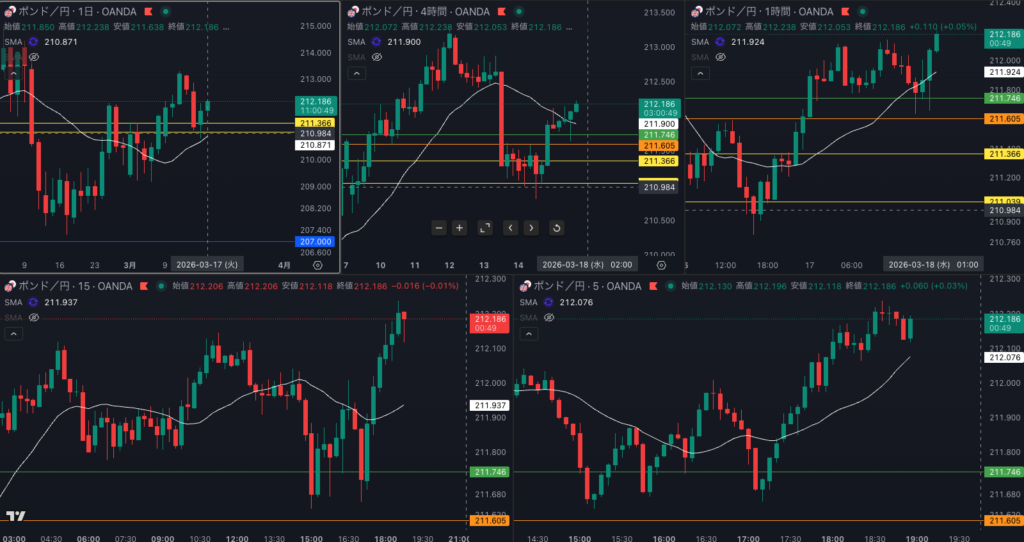The width and height of the screenshot is (1024, 542).
Task: Show the hidden SMA on 4-hour chart
Action: pyautogui.click(x=377, y=58)
